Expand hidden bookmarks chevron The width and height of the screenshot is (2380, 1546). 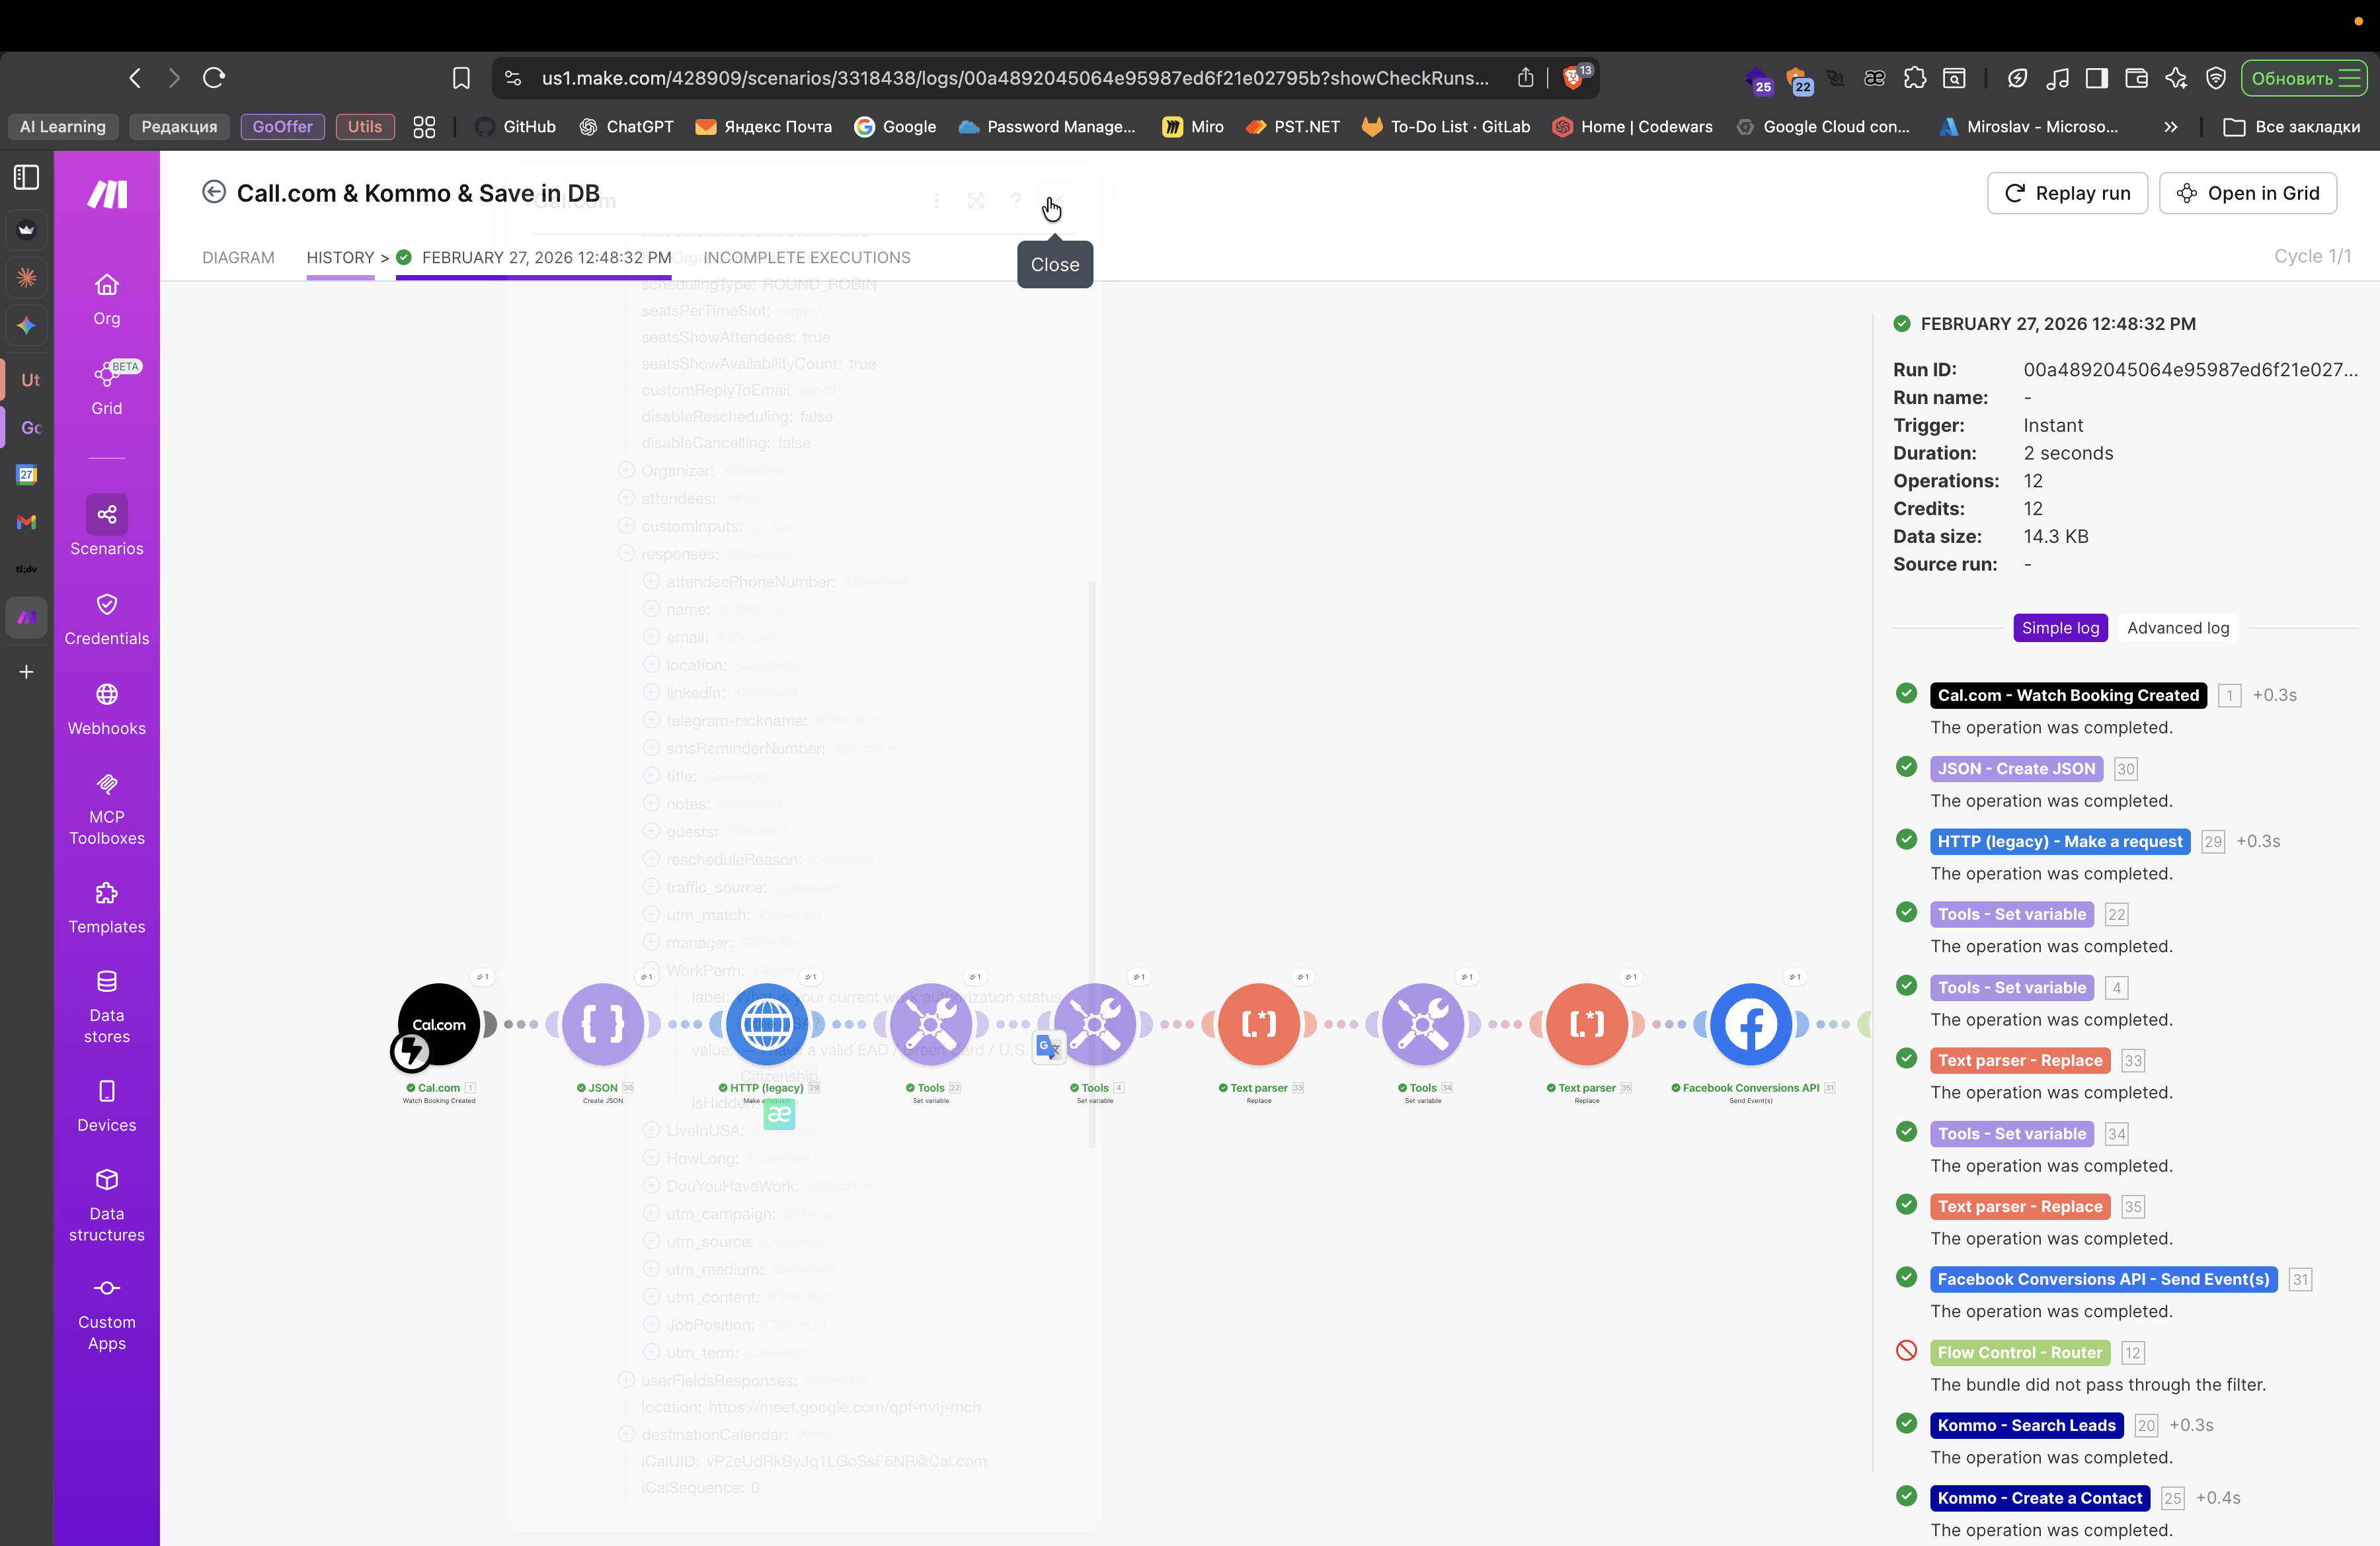(2170, 127)
